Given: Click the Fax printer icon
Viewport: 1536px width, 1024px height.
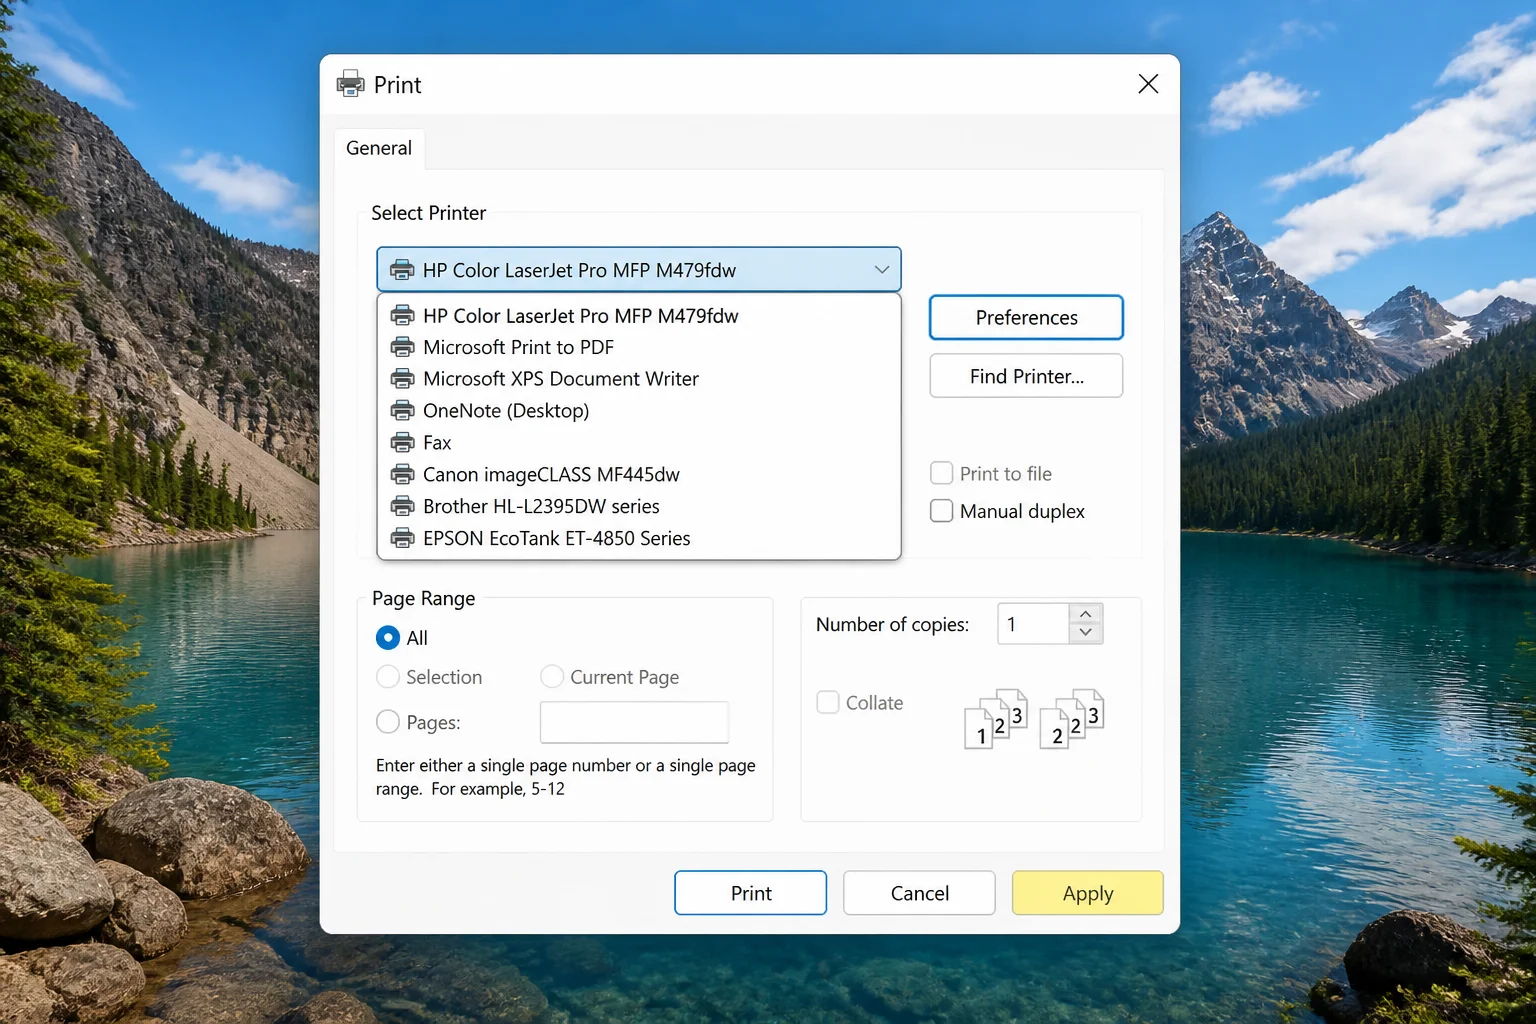Looking at the screenshot, I should point(402,443).
